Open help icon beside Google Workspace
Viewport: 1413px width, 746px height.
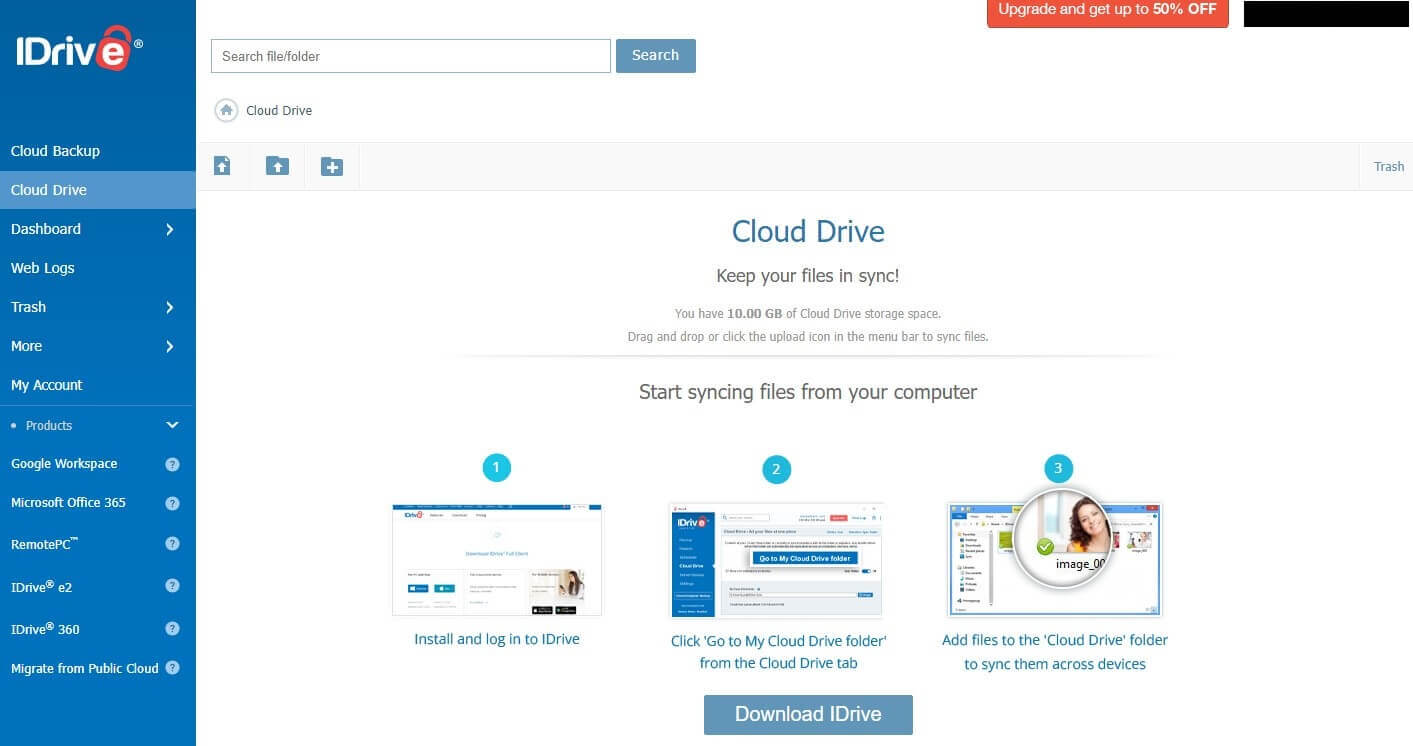[172, 464]
